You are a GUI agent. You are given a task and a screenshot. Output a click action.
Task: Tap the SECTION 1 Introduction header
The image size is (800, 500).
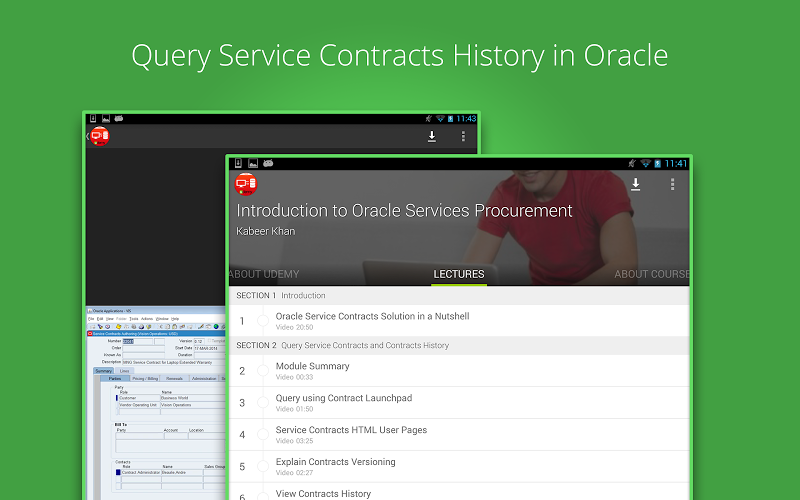459,295
